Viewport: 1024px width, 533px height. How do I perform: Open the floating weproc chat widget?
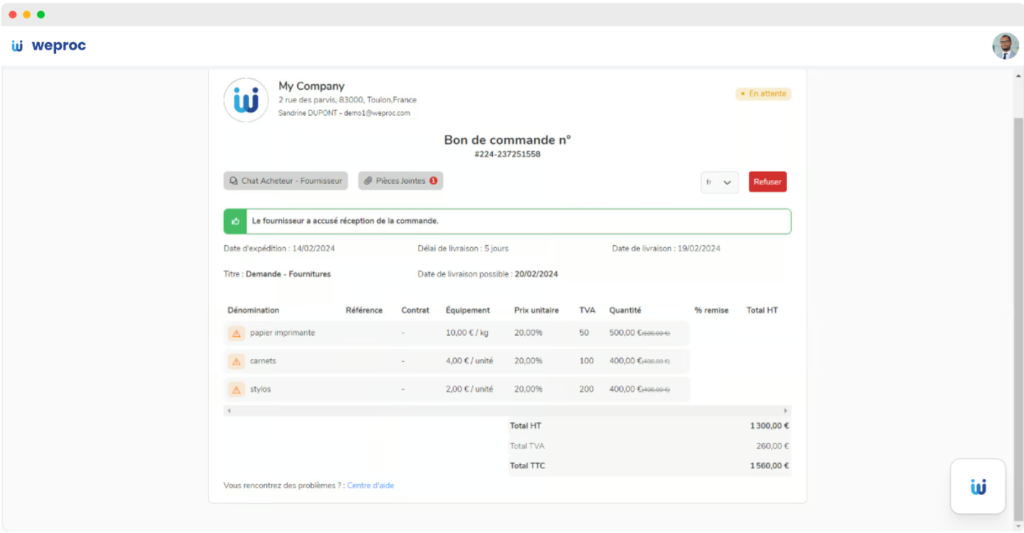(x=977, y=486)
